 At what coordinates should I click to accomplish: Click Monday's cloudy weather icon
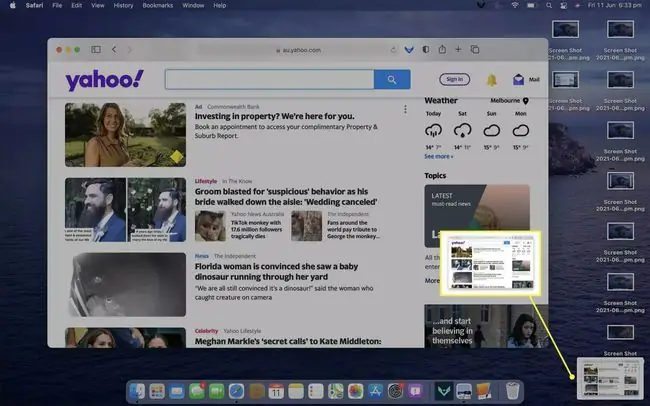(x=521, y=131)
